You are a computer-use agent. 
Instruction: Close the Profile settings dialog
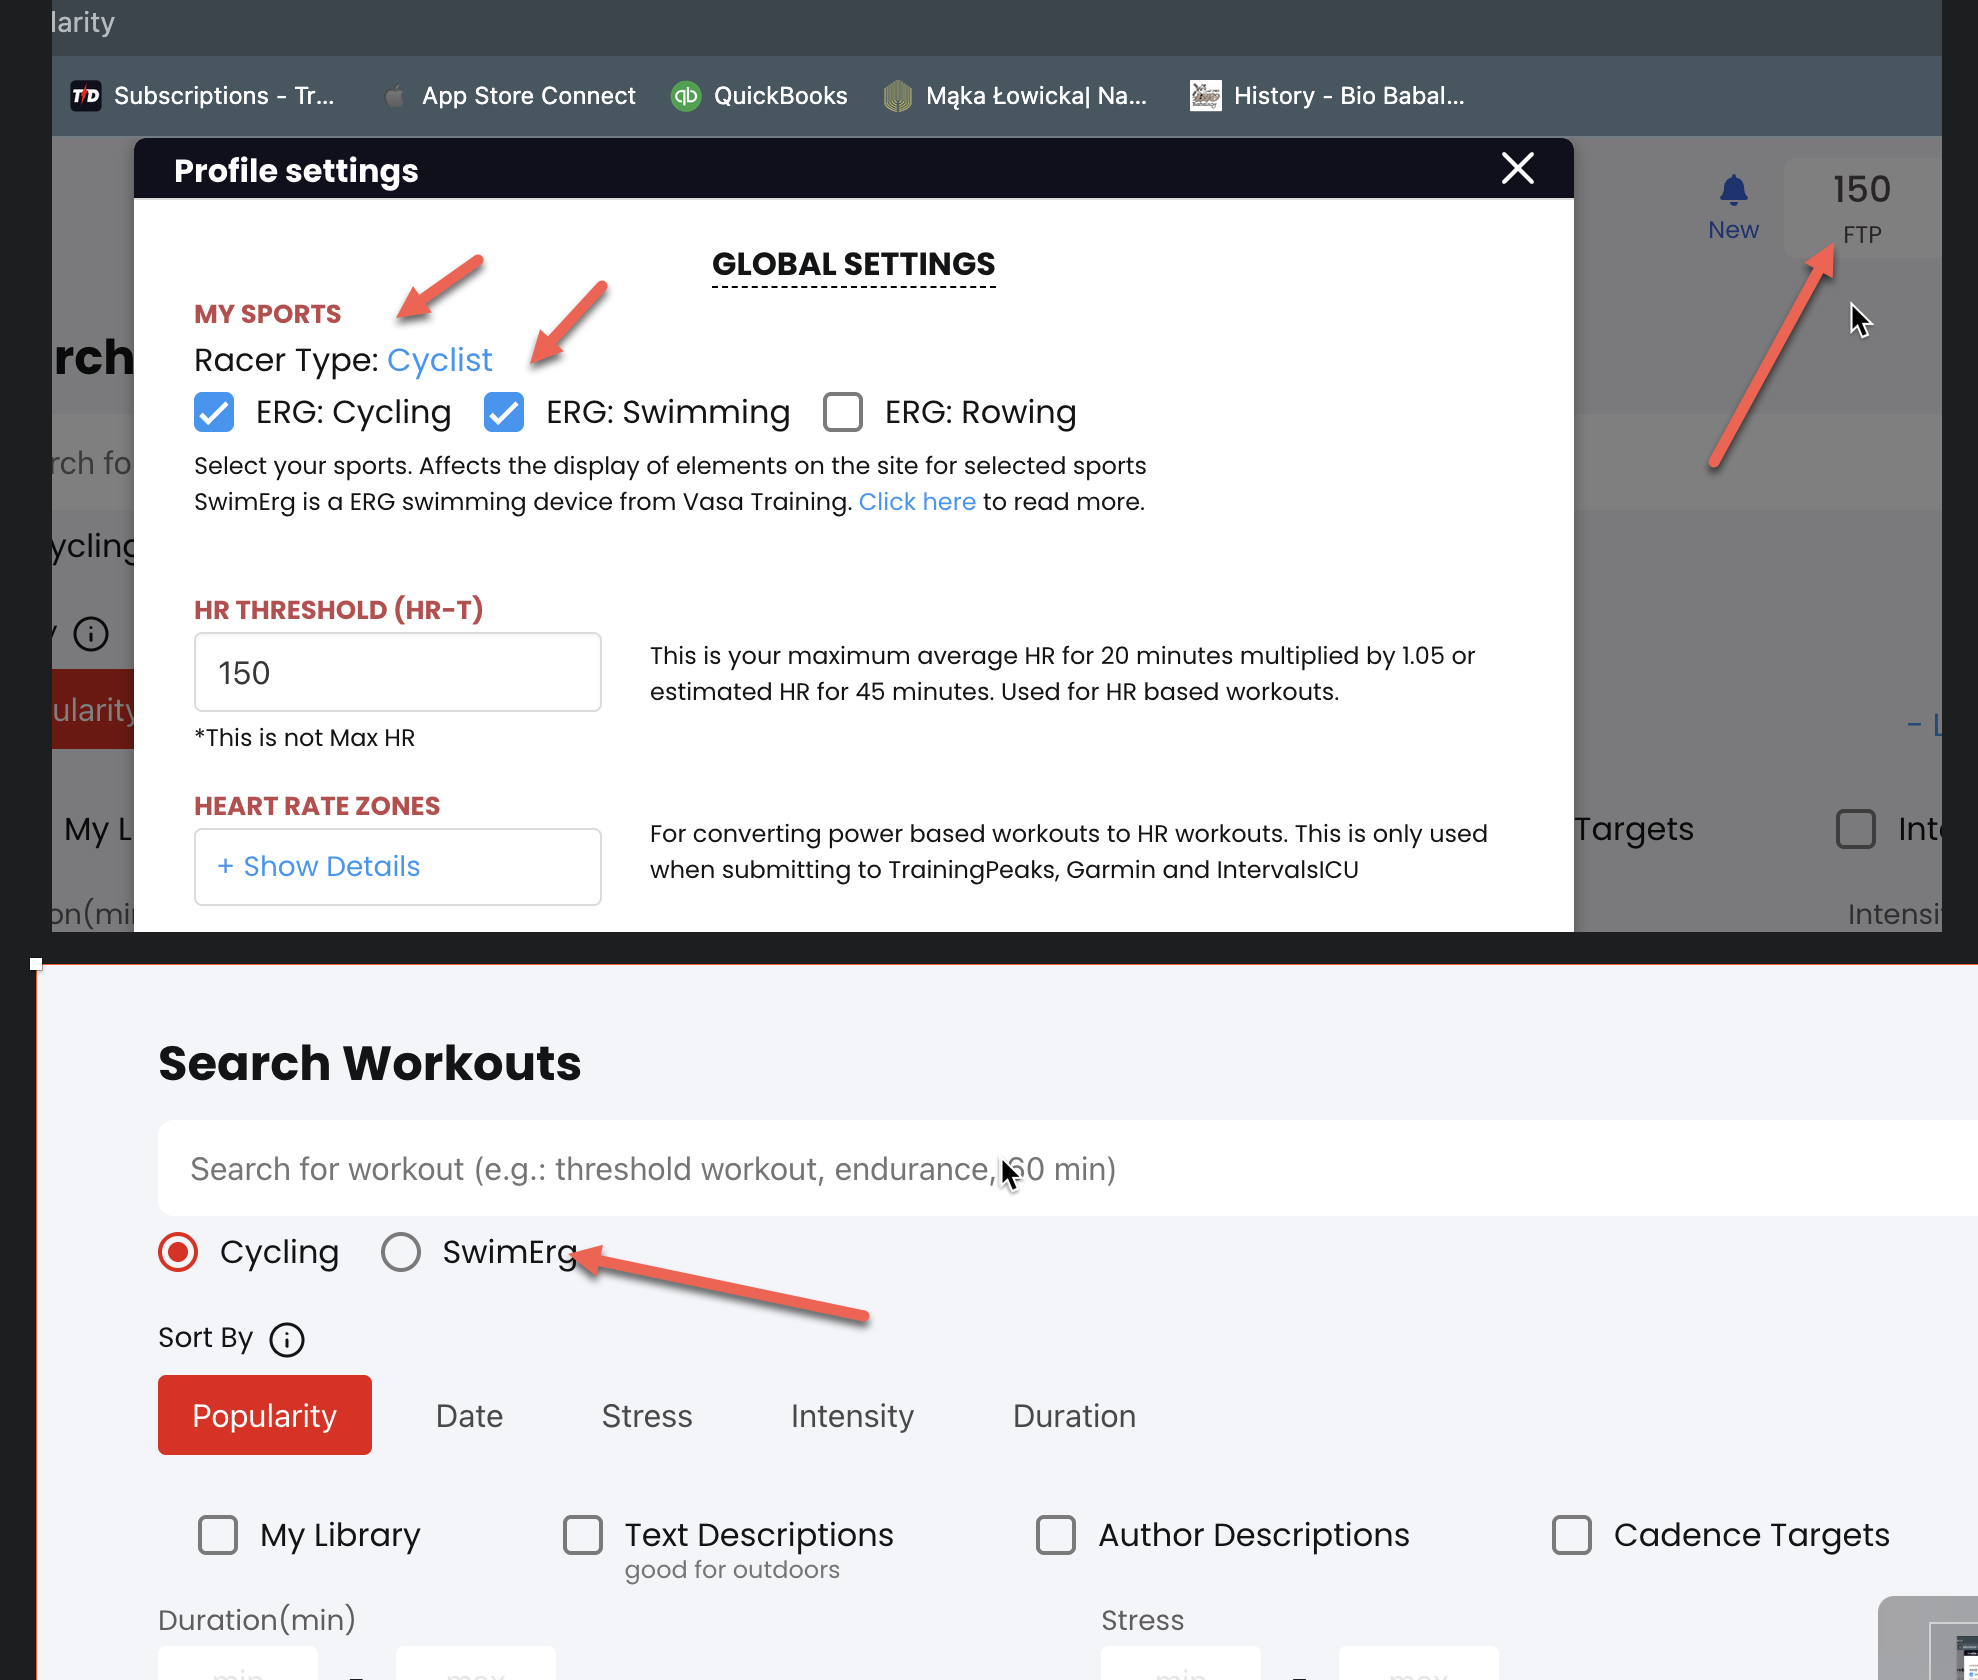[1517, 169]
